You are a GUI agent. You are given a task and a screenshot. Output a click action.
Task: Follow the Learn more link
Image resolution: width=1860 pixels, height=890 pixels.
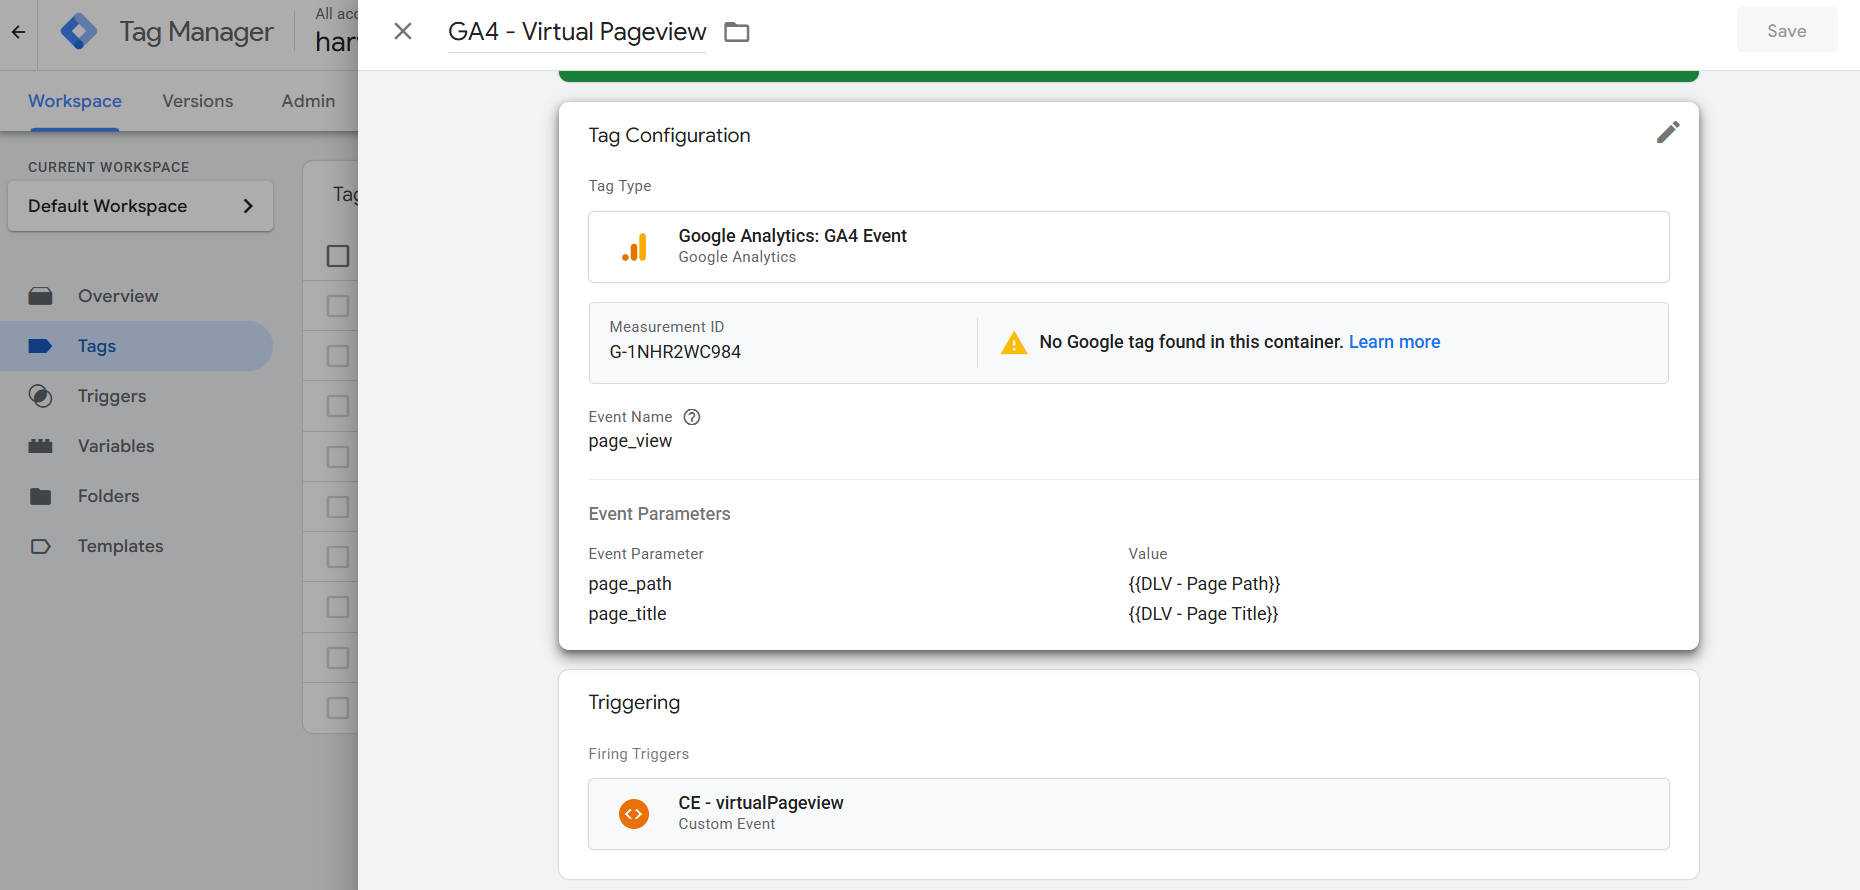1394,342
